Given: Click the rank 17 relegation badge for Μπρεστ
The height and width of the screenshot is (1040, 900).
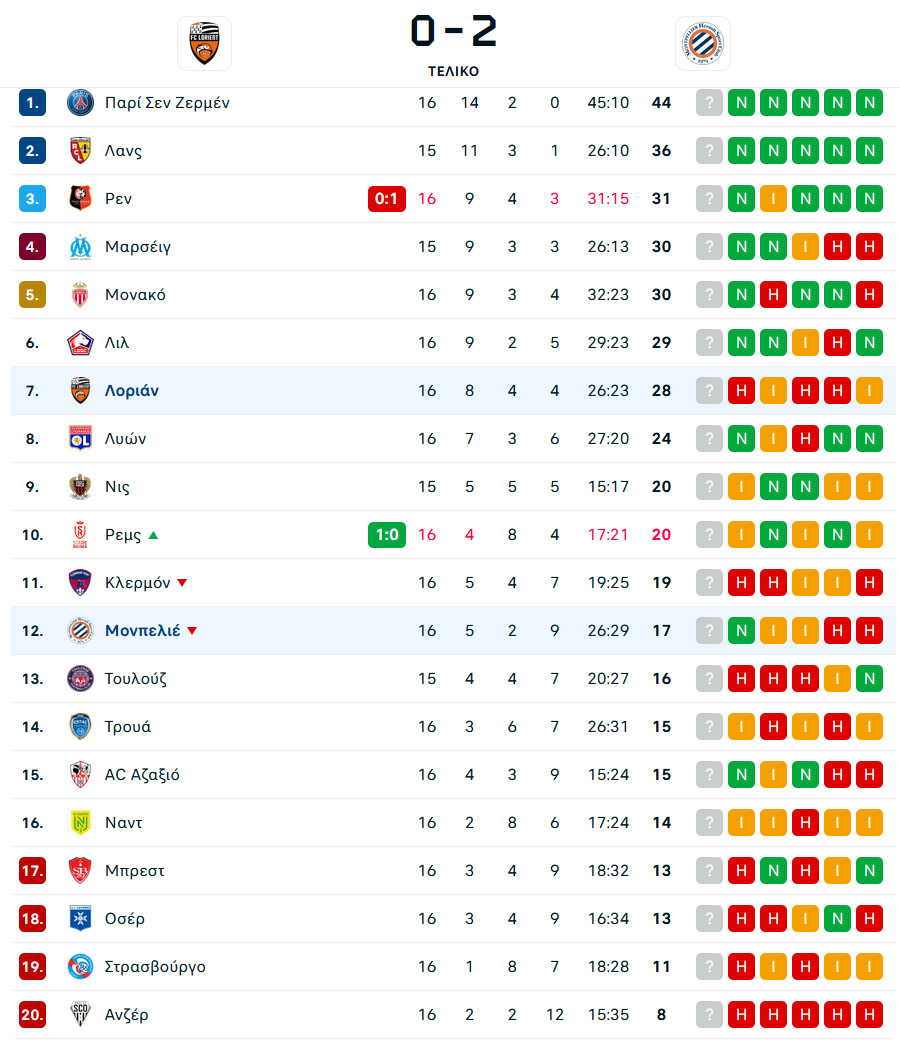Looking at the screenshot, I should 32,870.
